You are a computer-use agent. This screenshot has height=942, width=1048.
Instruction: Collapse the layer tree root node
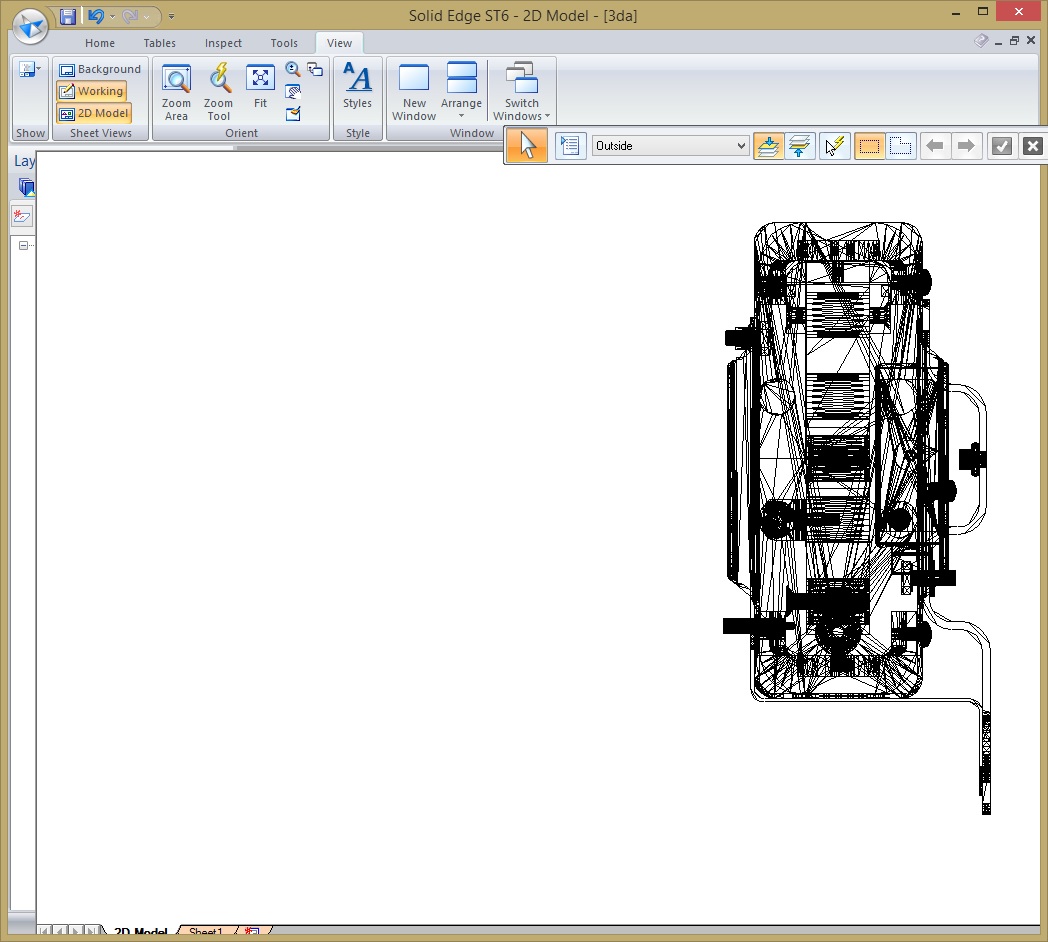[x=23, y=245]
